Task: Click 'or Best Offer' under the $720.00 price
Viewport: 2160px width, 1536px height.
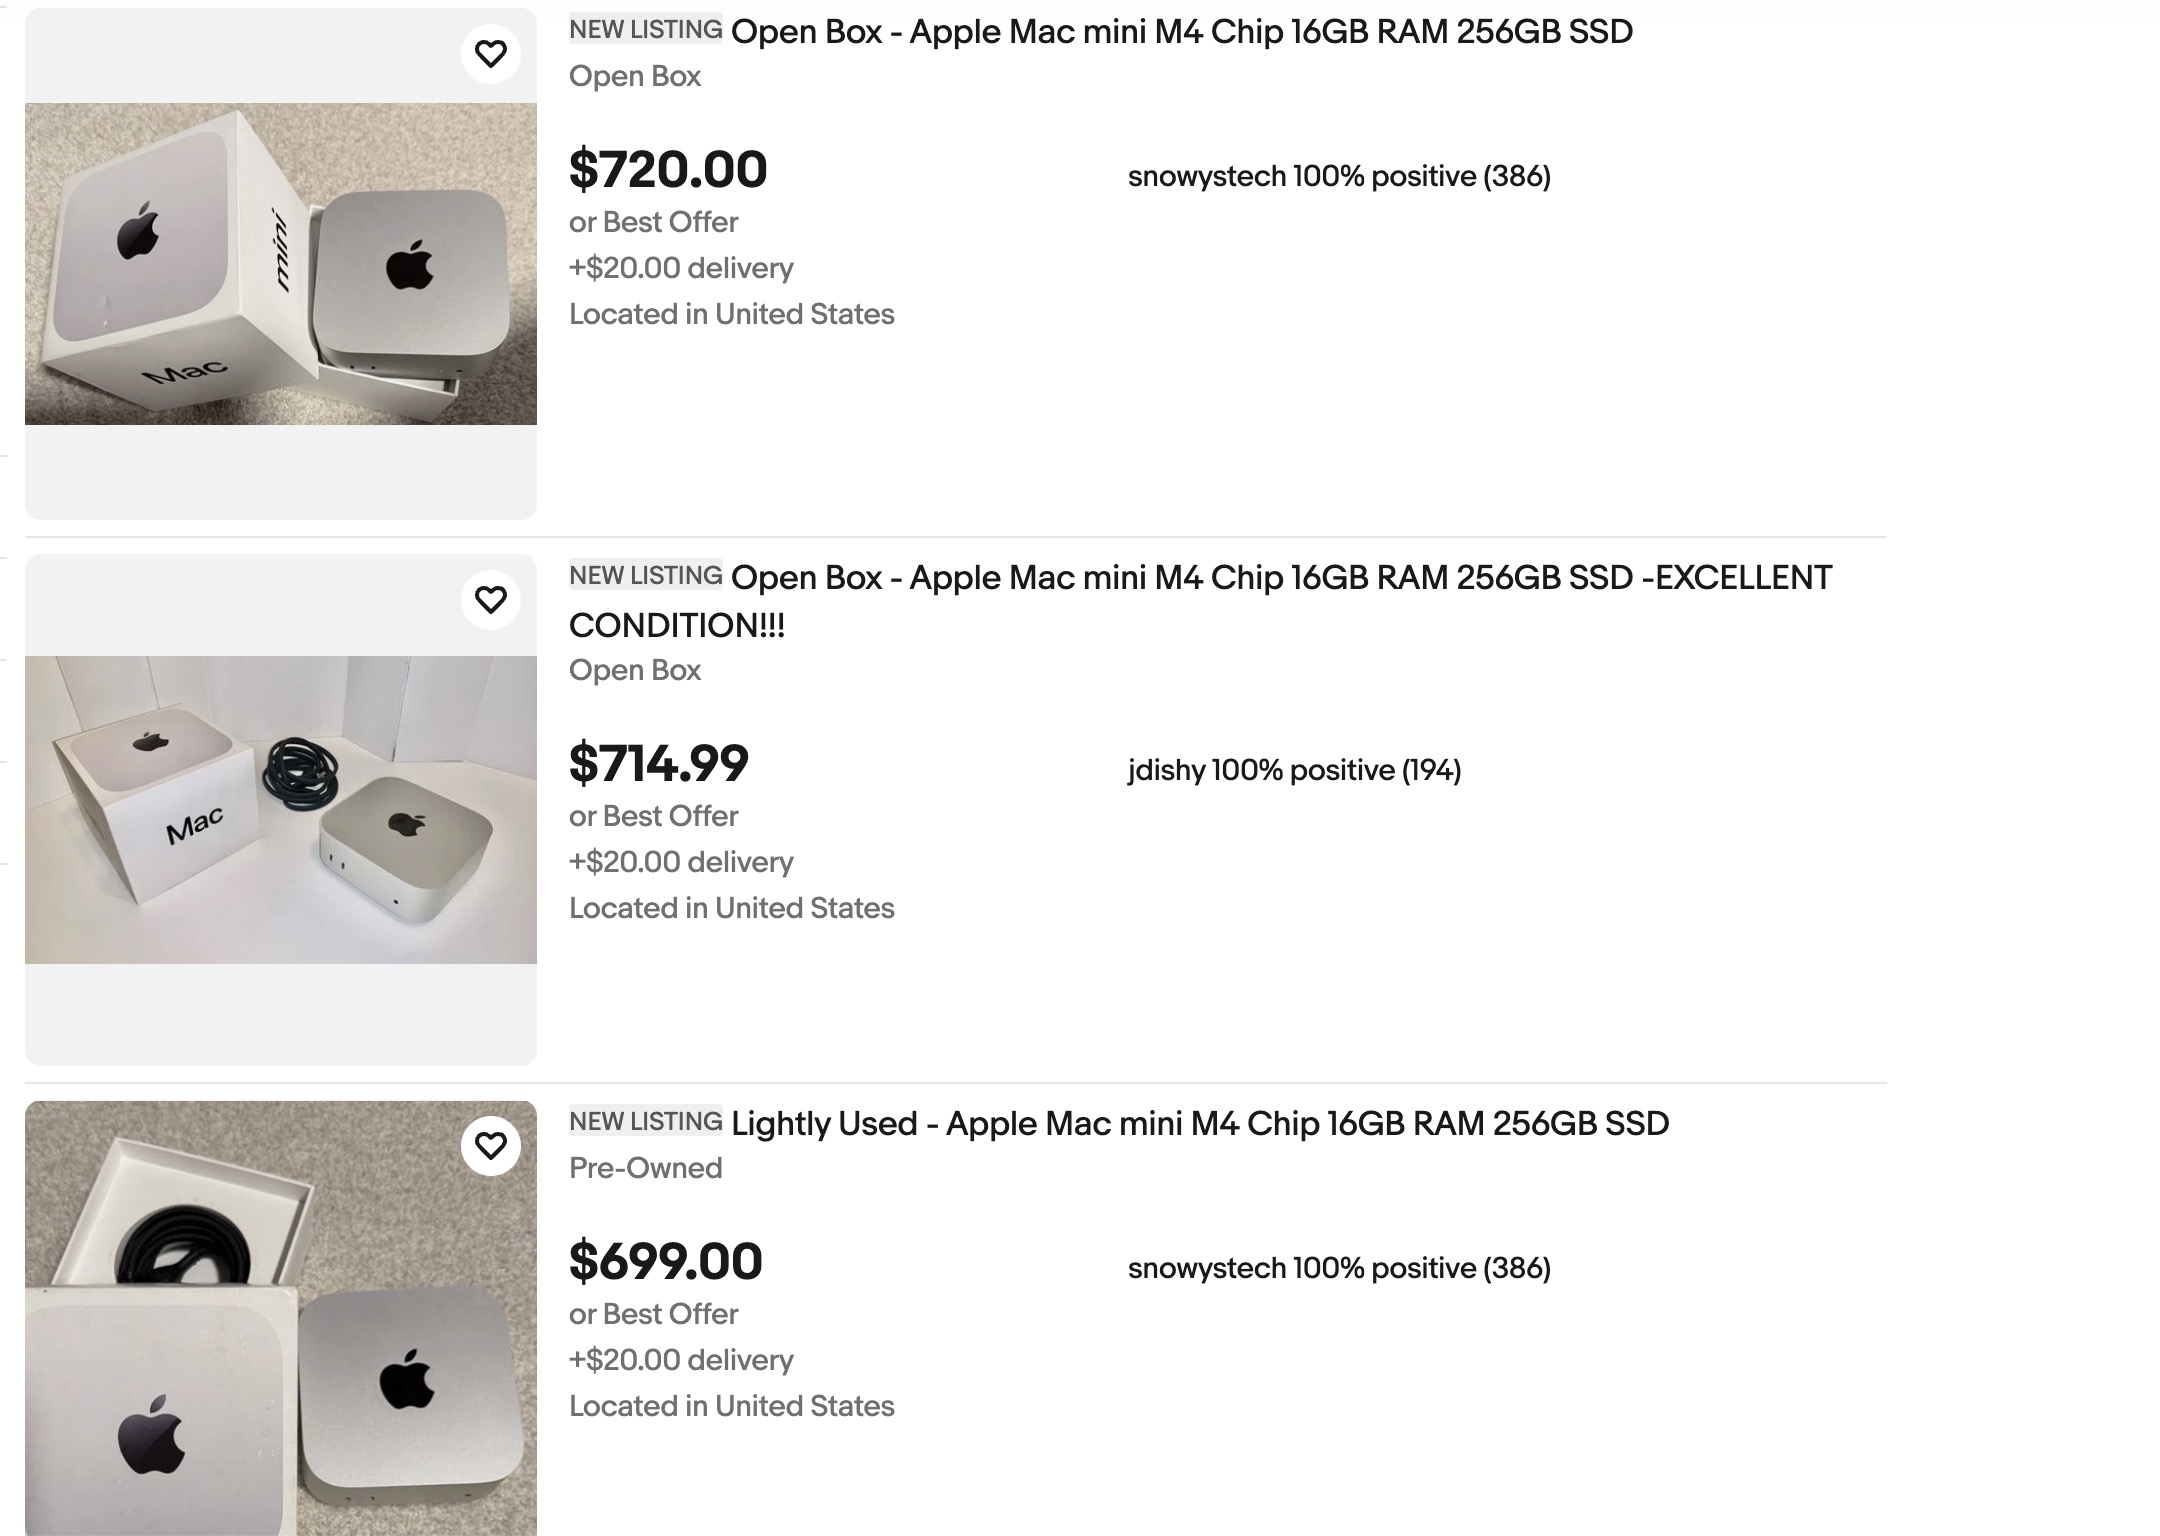Action: tap(653, 222)
